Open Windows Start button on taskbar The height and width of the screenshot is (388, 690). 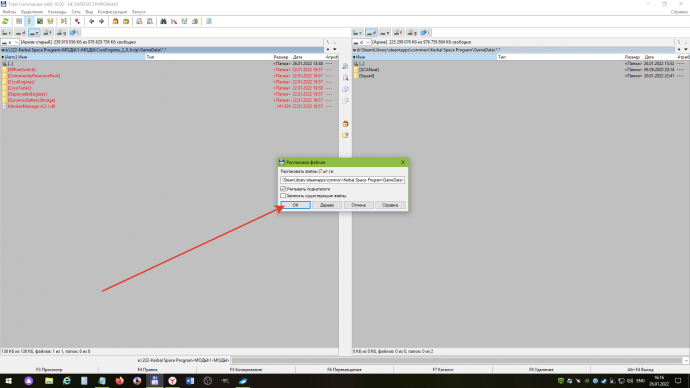(x=8, y=381)
